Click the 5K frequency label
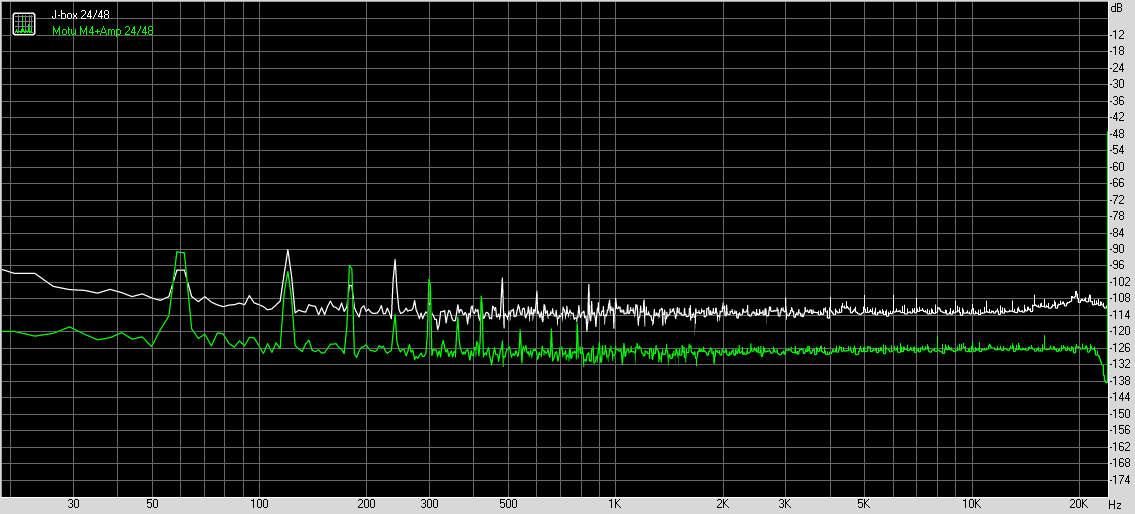This screenshot has width=1135, height=514. coord(864,504)
